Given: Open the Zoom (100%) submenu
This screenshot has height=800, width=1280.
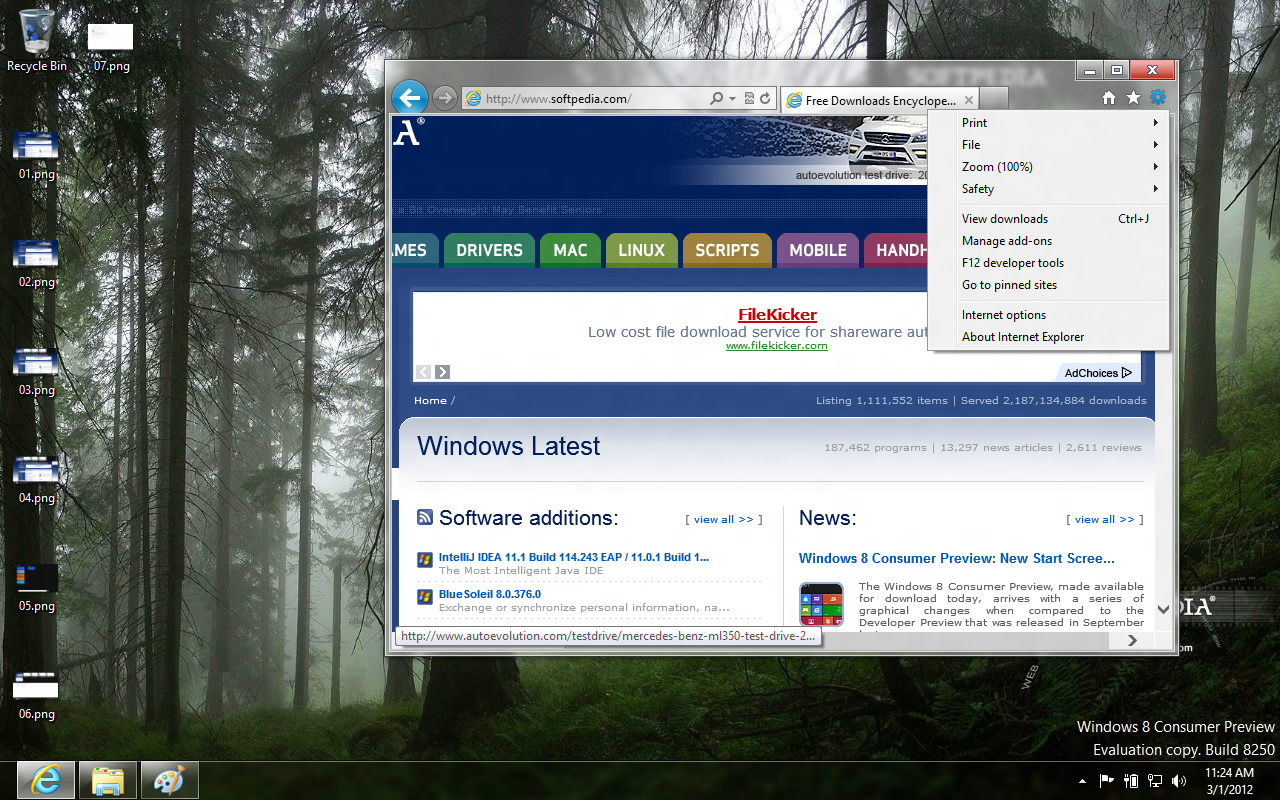Looking at the screenshot, I should pyautogui.click(x=1048, y=167).
